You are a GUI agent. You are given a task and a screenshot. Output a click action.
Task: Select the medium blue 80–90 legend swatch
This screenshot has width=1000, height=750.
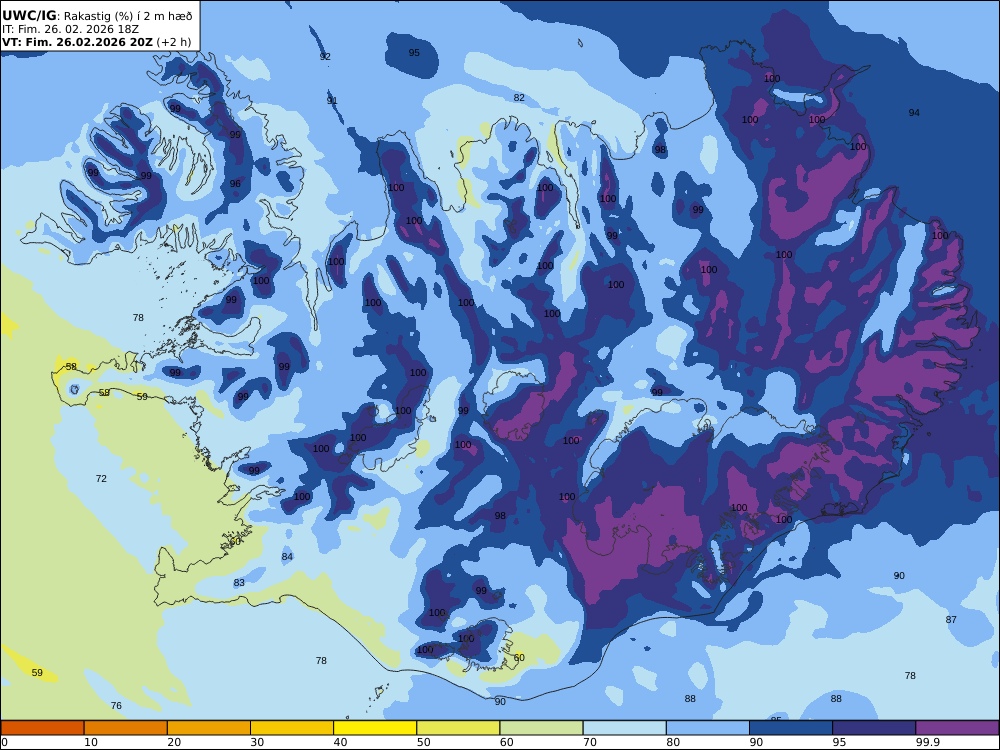(708, 728)
